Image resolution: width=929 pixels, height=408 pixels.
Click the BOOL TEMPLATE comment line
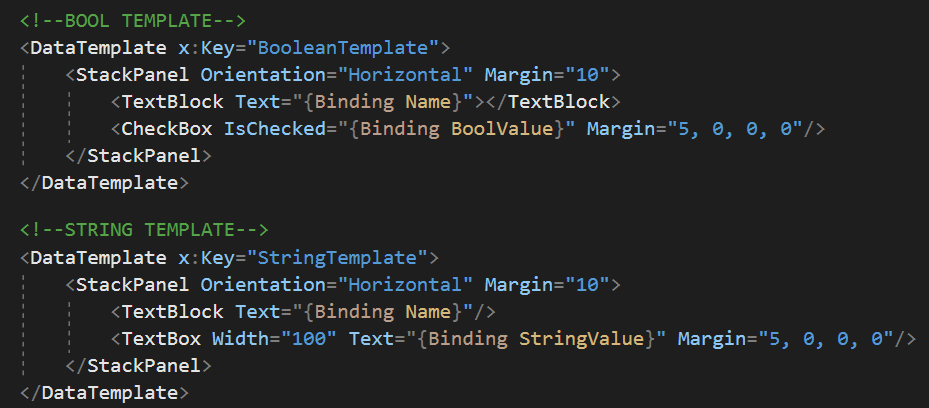(x=133, y=21)
